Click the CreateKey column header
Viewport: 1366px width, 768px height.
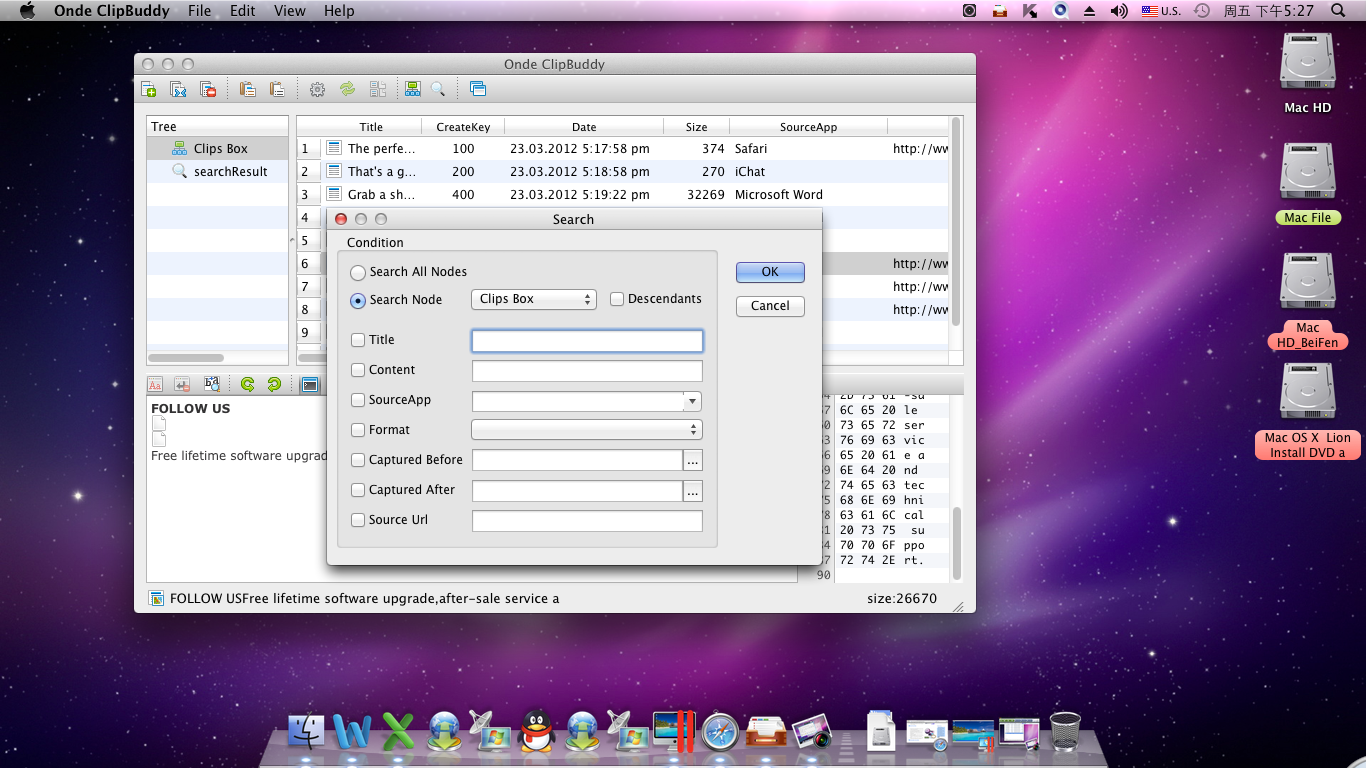pos(463,127)
